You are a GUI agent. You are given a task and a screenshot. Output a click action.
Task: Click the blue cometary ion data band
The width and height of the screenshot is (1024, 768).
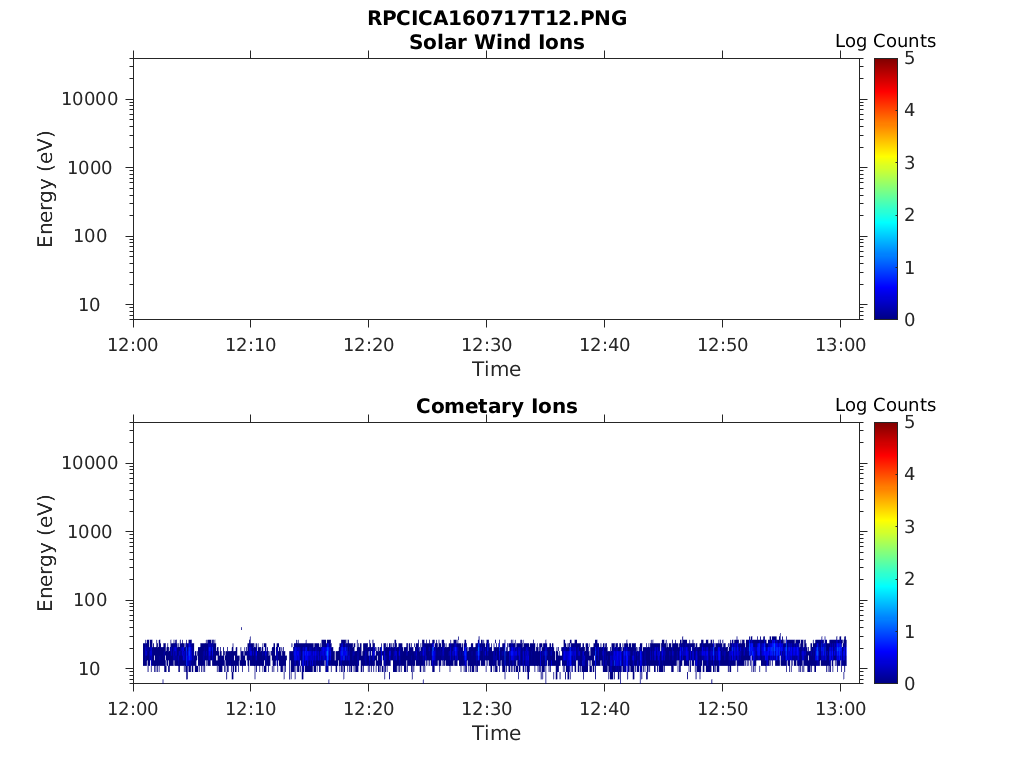coord(495,655)
